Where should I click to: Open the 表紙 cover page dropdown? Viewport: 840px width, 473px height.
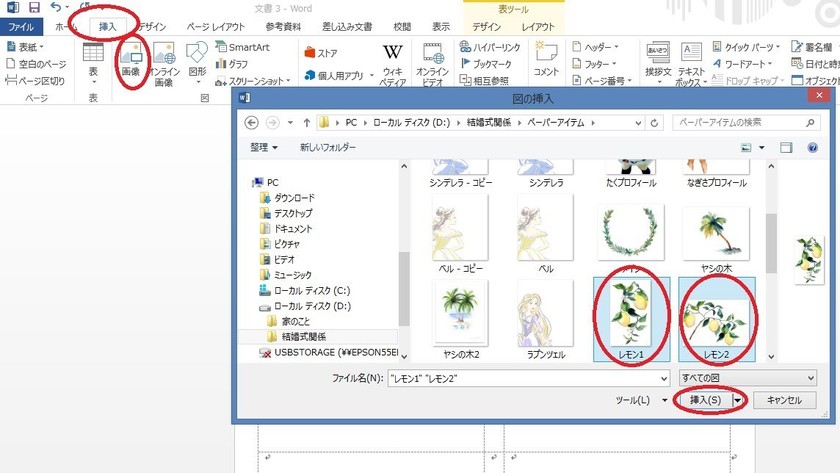tap(25, 47)
